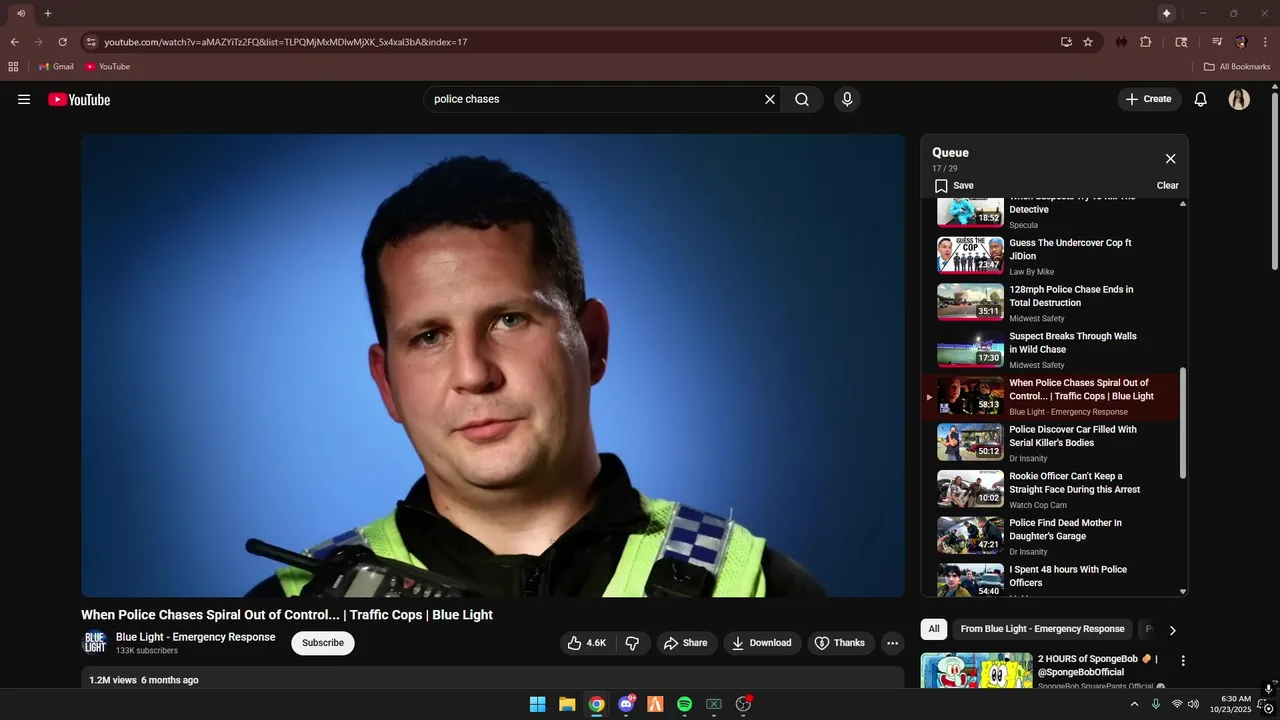1280x720 pixels.
Task: Show hidden system tray icons
Action: pyautogui.click(x=1134, y=704)
